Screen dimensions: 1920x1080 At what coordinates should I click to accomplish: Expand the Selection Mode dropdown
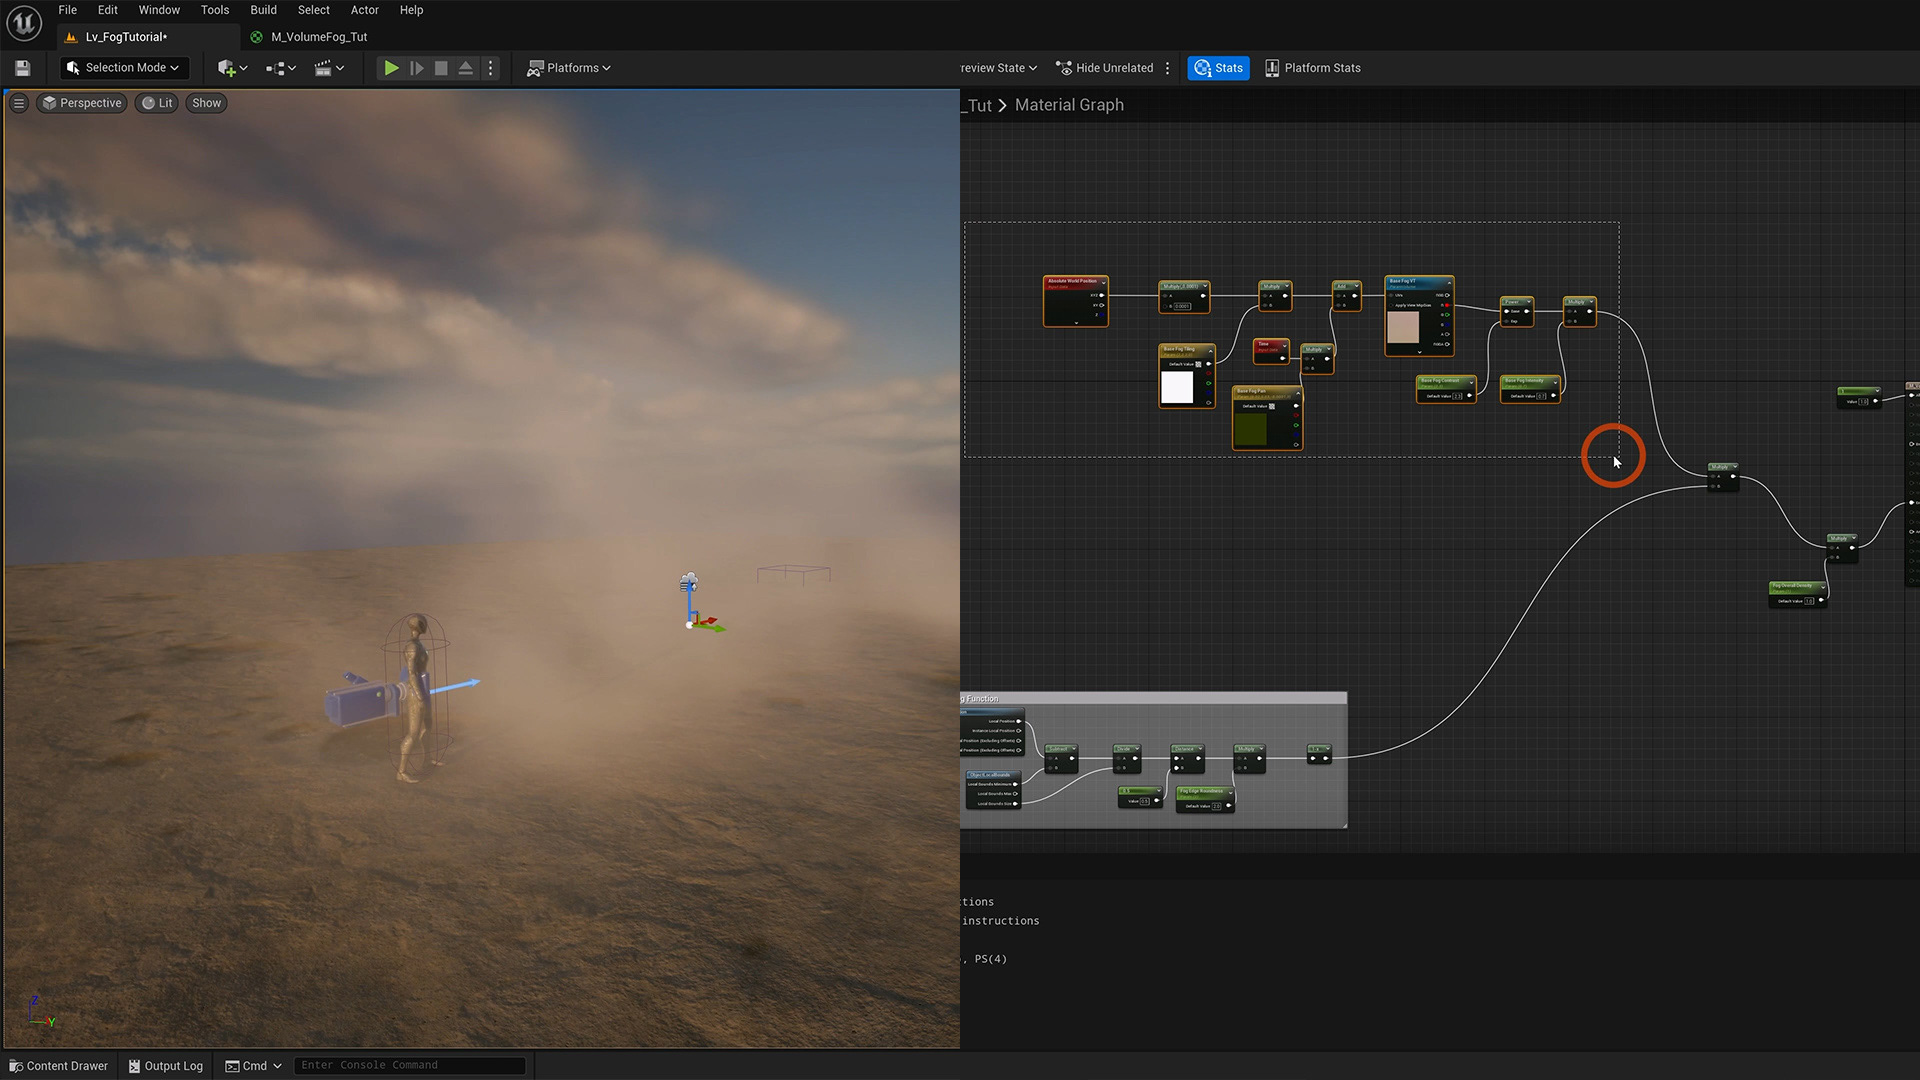point(124,68)
